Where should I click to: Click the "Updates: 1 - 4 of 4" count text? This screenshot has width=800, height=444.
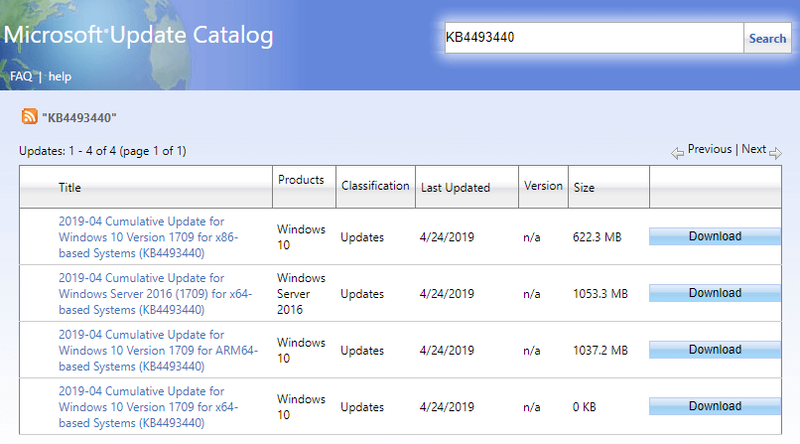[103, 151]
